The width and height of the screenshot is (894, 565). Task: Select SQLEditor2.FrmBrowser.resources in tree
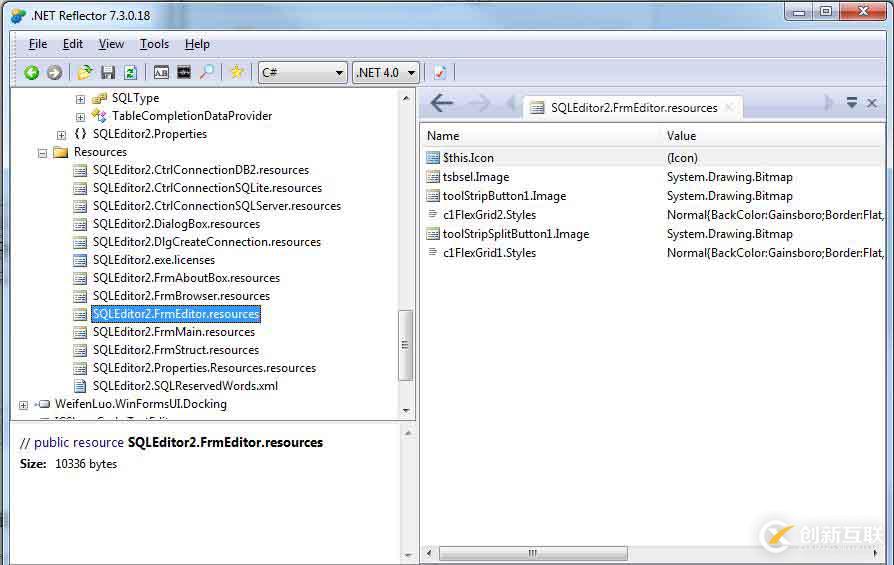tap(181, 296)
